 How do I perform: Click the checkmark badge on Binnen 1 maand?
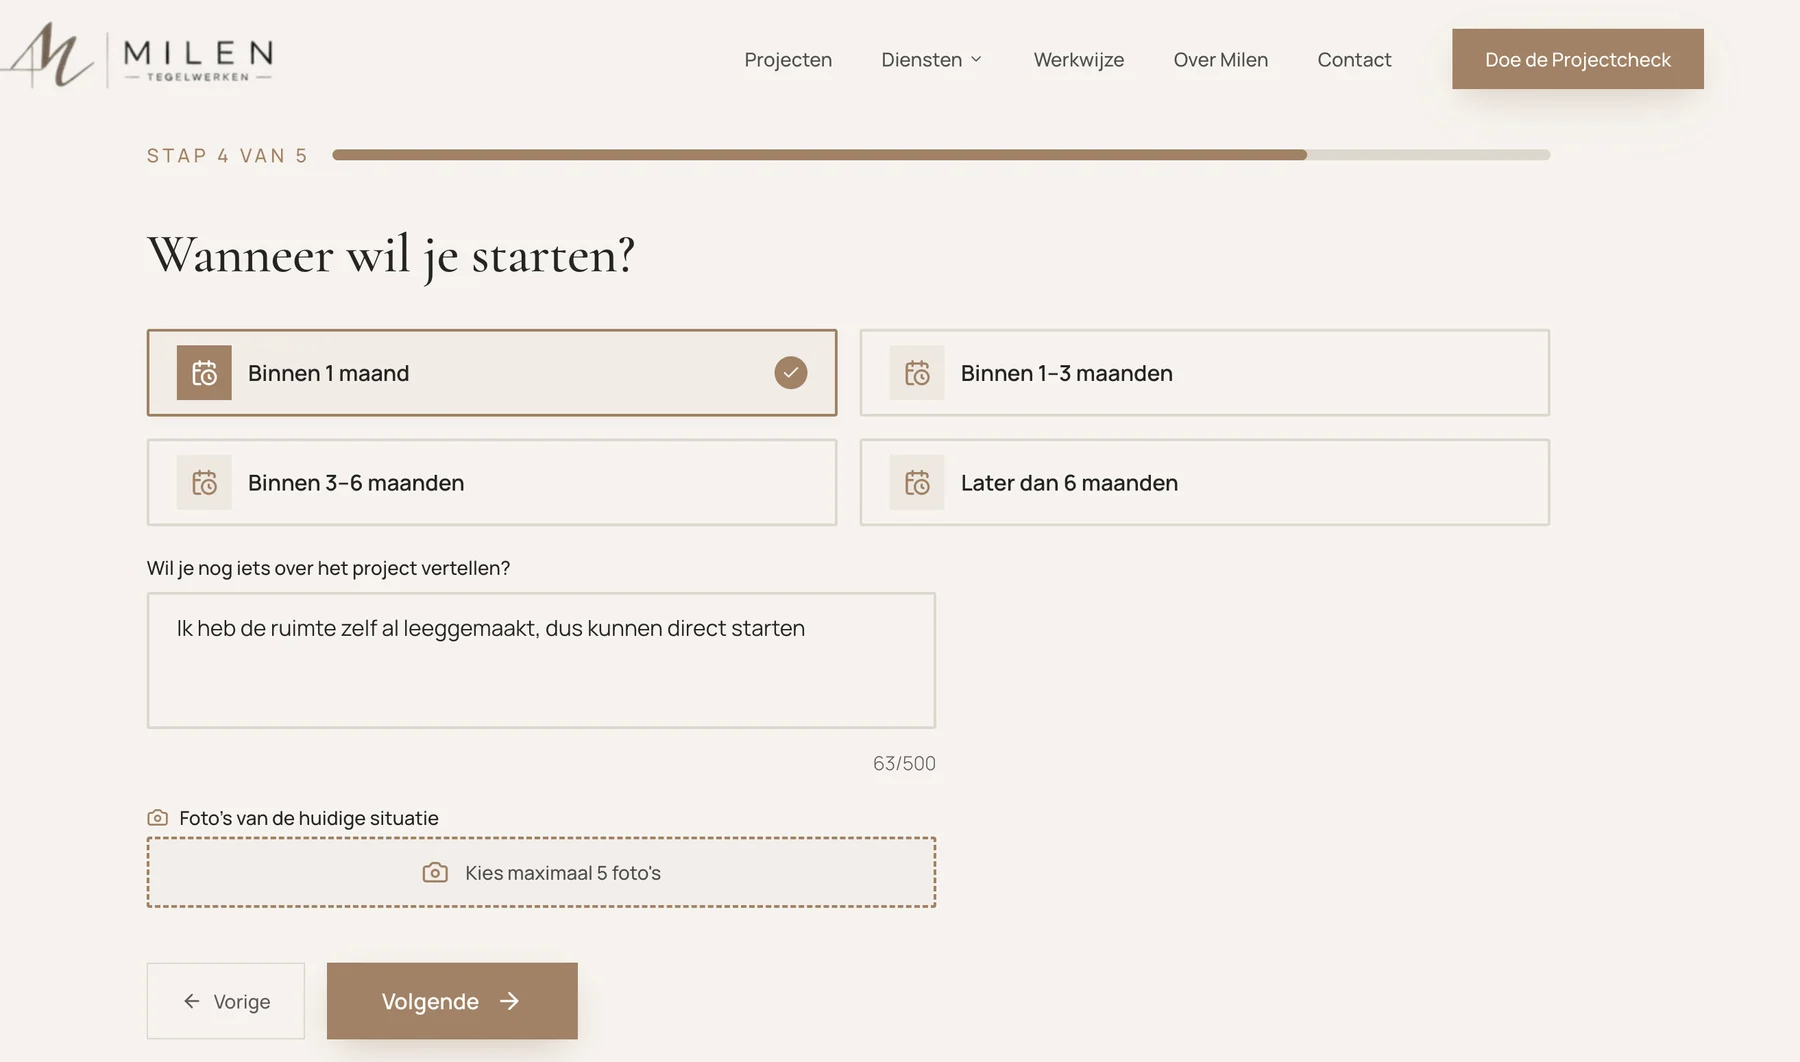(791, 373)
